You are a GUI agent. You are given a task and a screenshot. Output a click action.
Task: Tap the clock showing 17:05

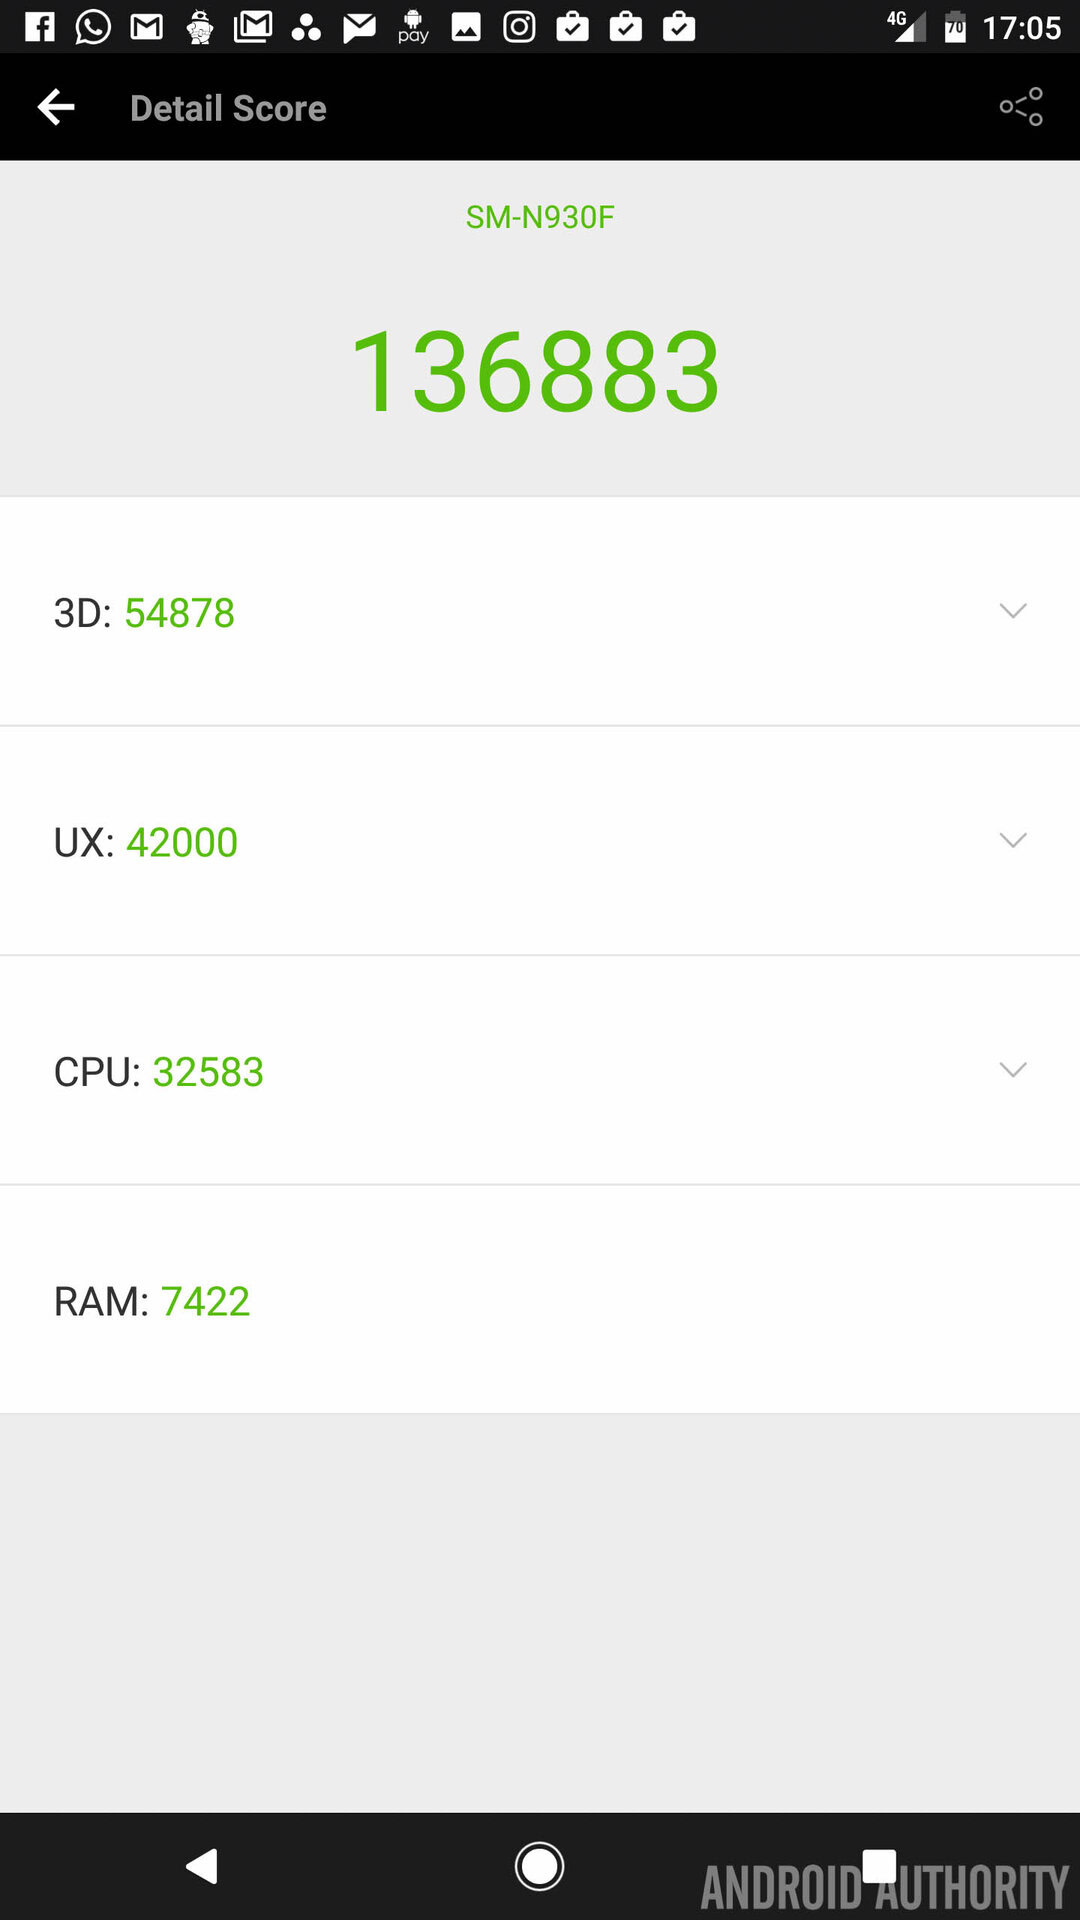coord(1021,27)
